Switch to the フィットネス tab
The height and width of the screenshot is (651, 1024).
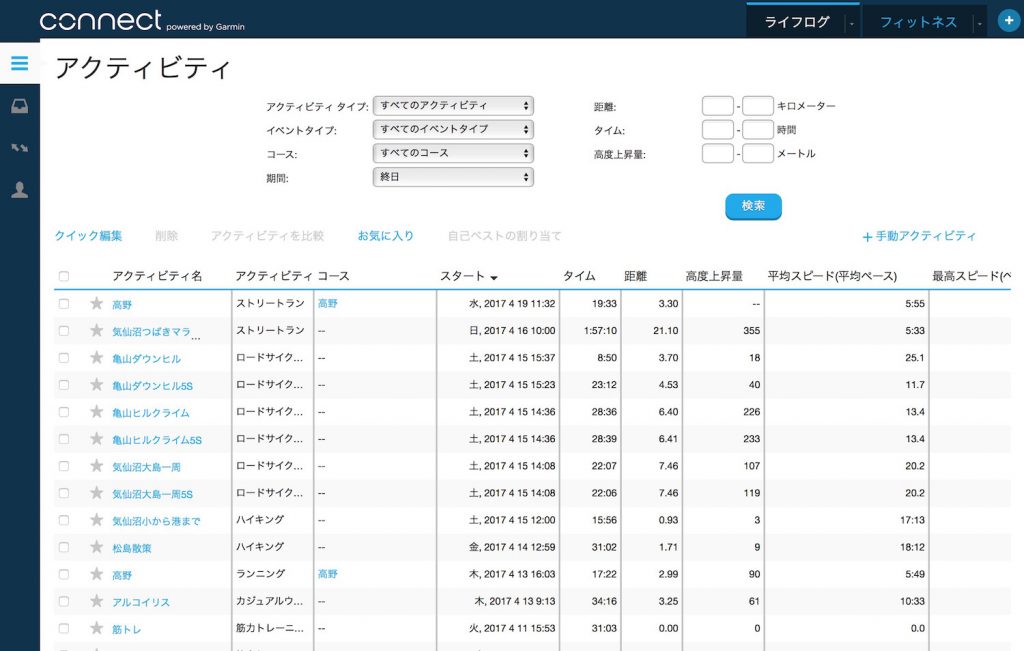[x=918, y=22]
